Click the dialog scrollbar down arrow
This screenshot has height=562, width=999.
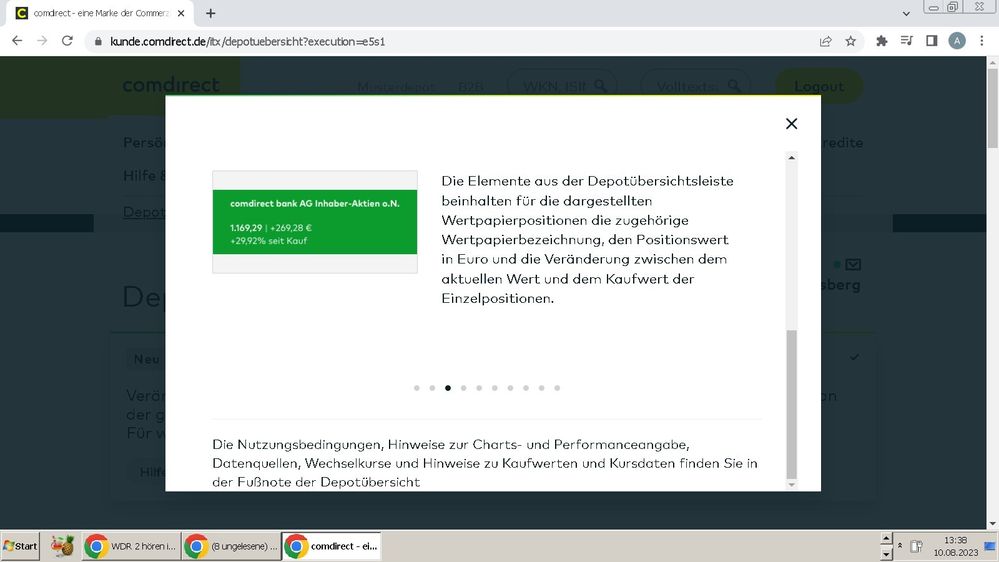coord(791,485)
